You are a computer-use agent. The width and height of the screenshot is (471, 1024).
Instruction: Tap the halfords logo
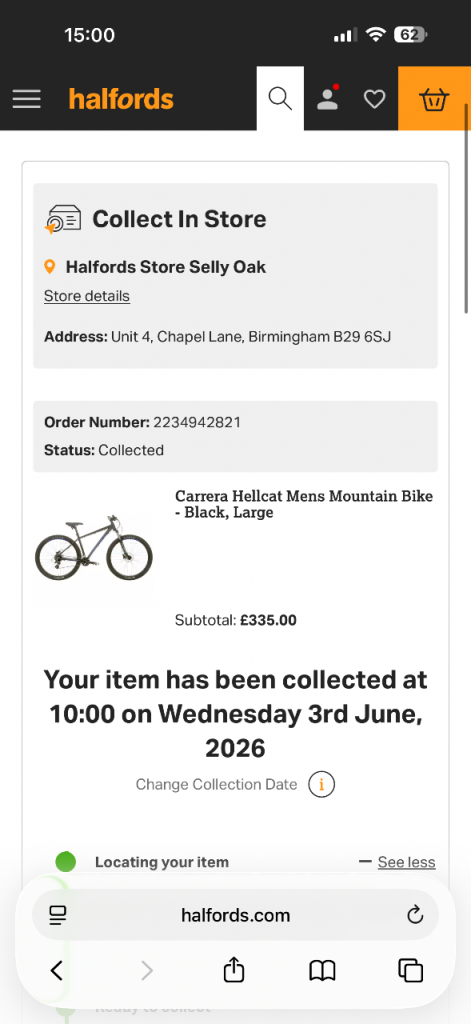121,99
